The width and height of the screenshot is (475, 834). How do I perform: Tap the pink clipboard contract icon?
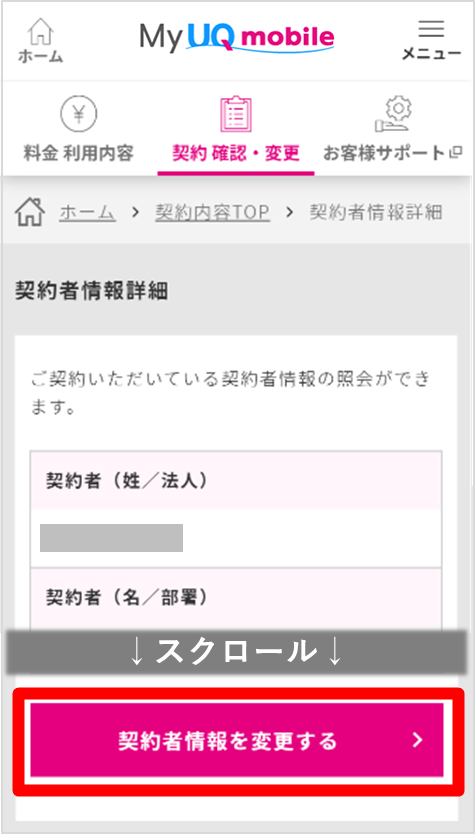pos(236,114)
